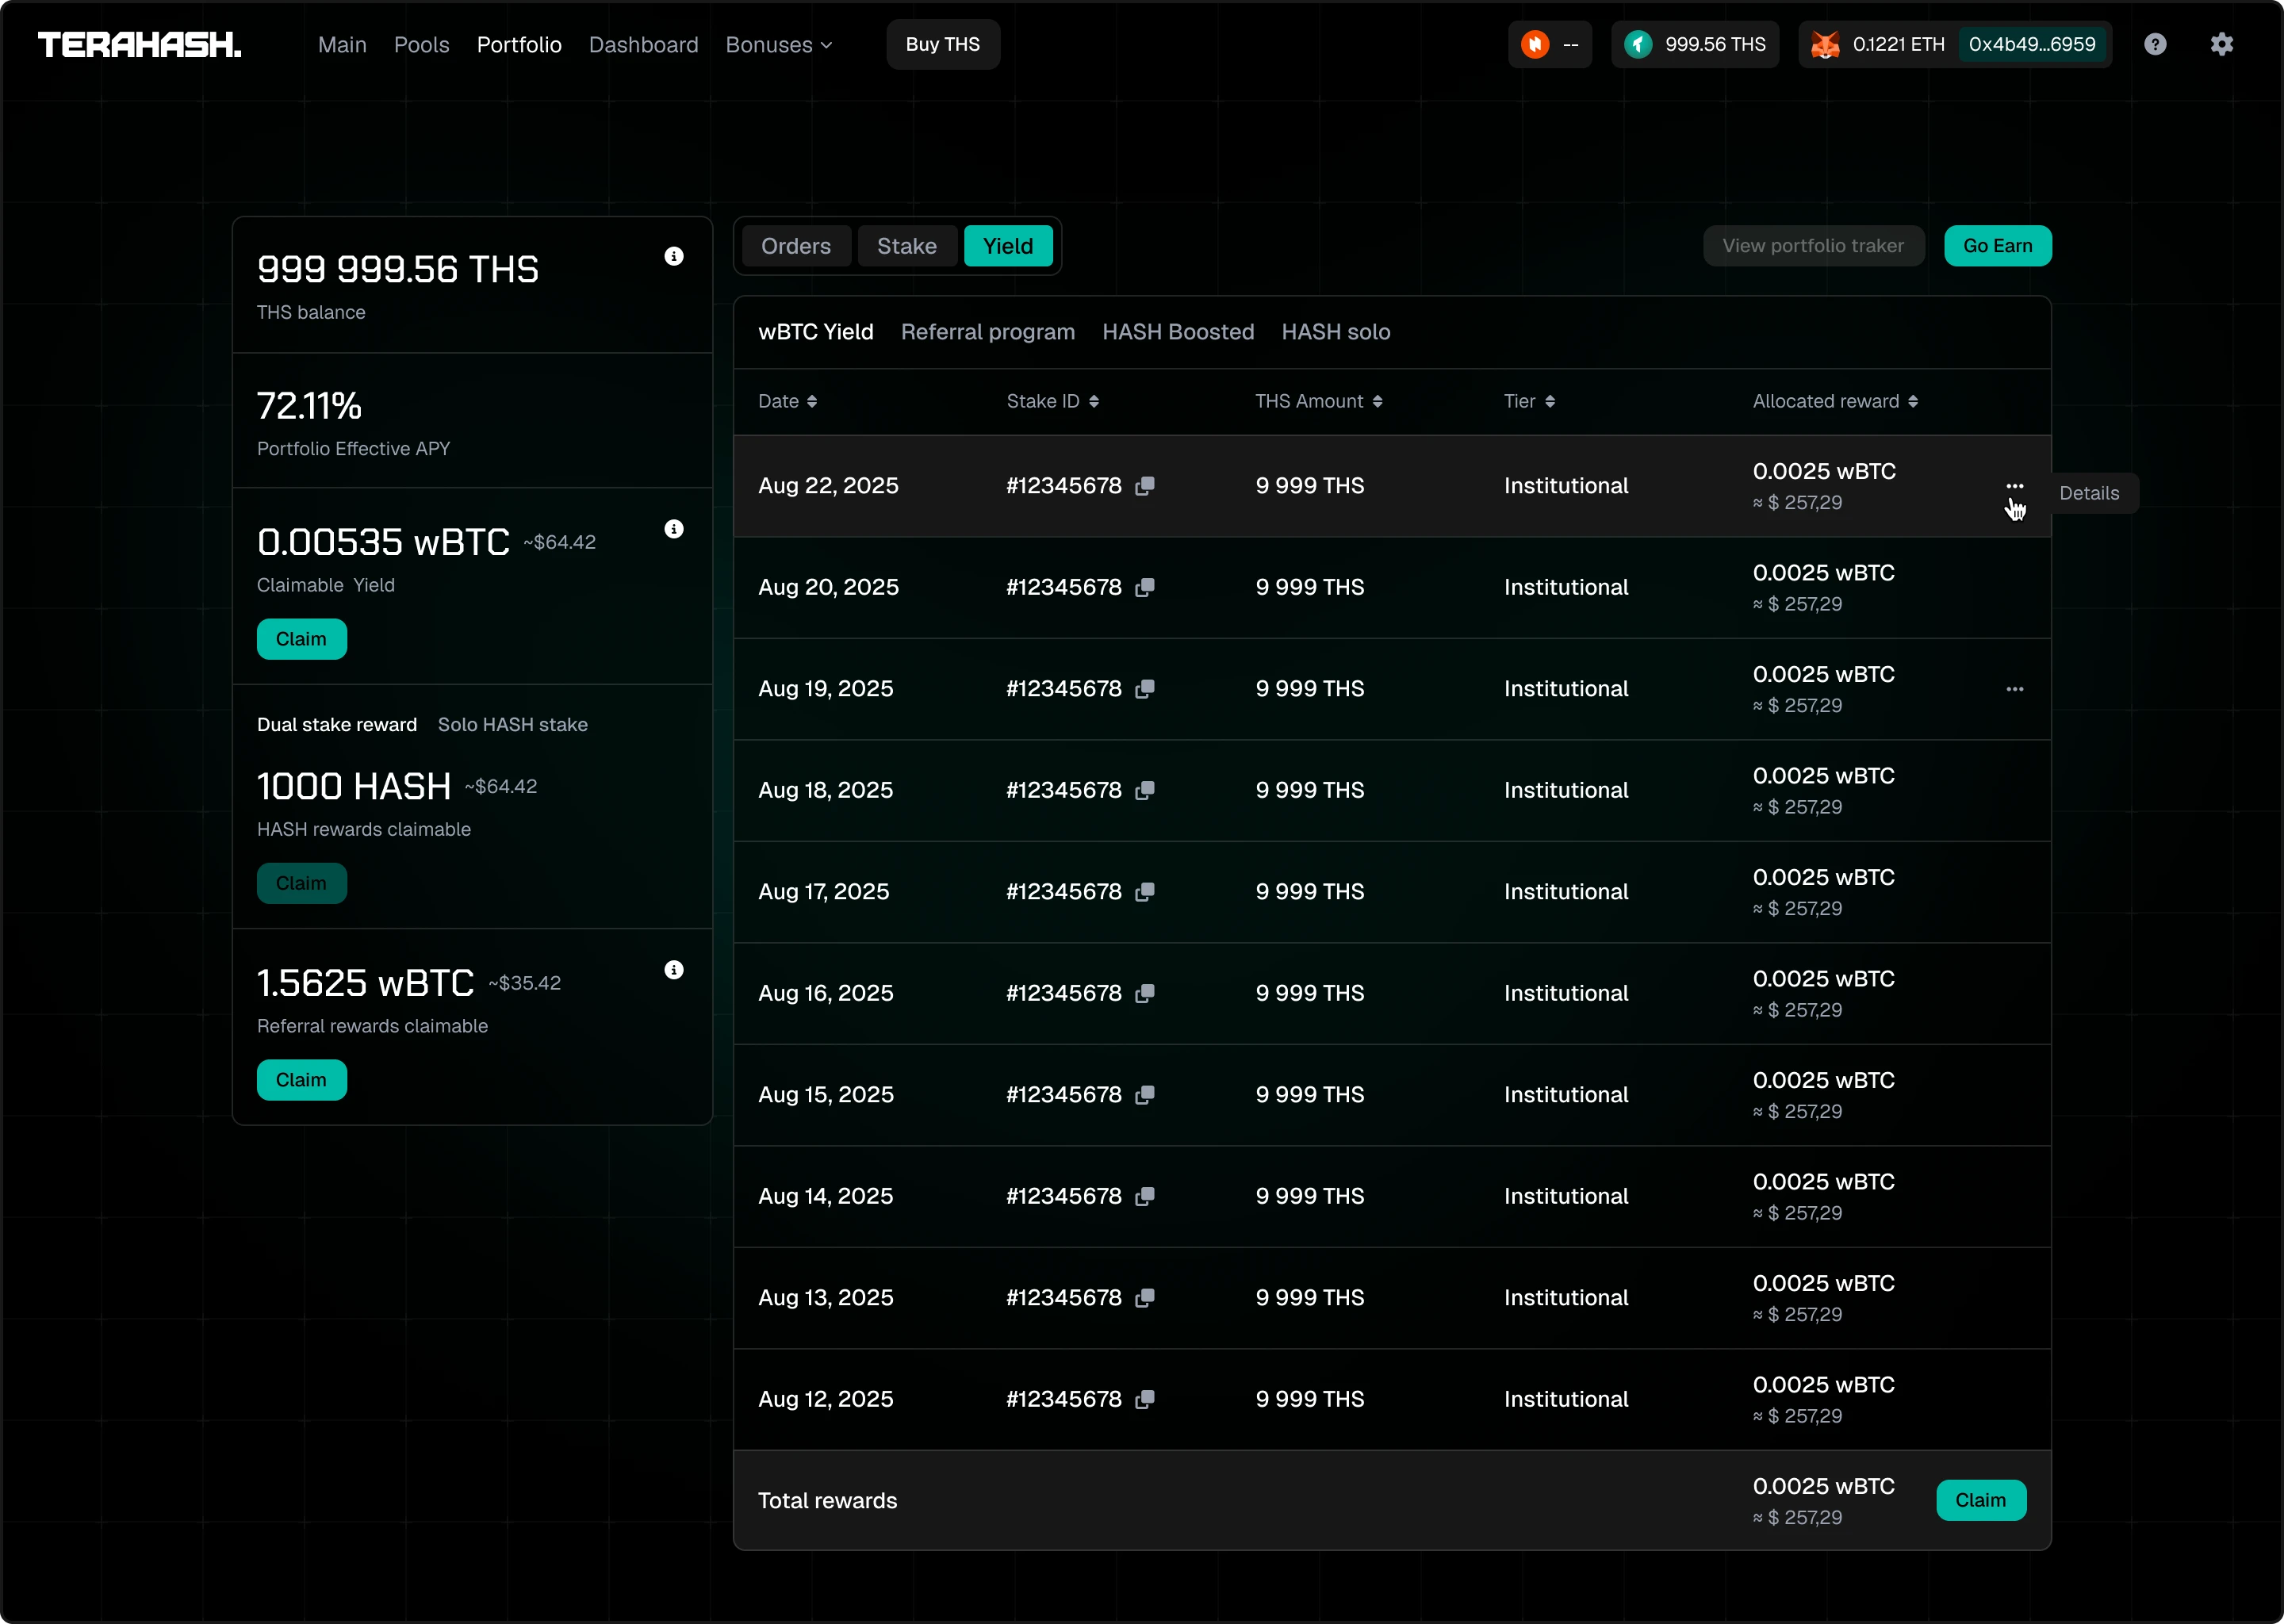Click the Total rewards label
This screenshot has height=1624, width=2284.
(827, 1501)
